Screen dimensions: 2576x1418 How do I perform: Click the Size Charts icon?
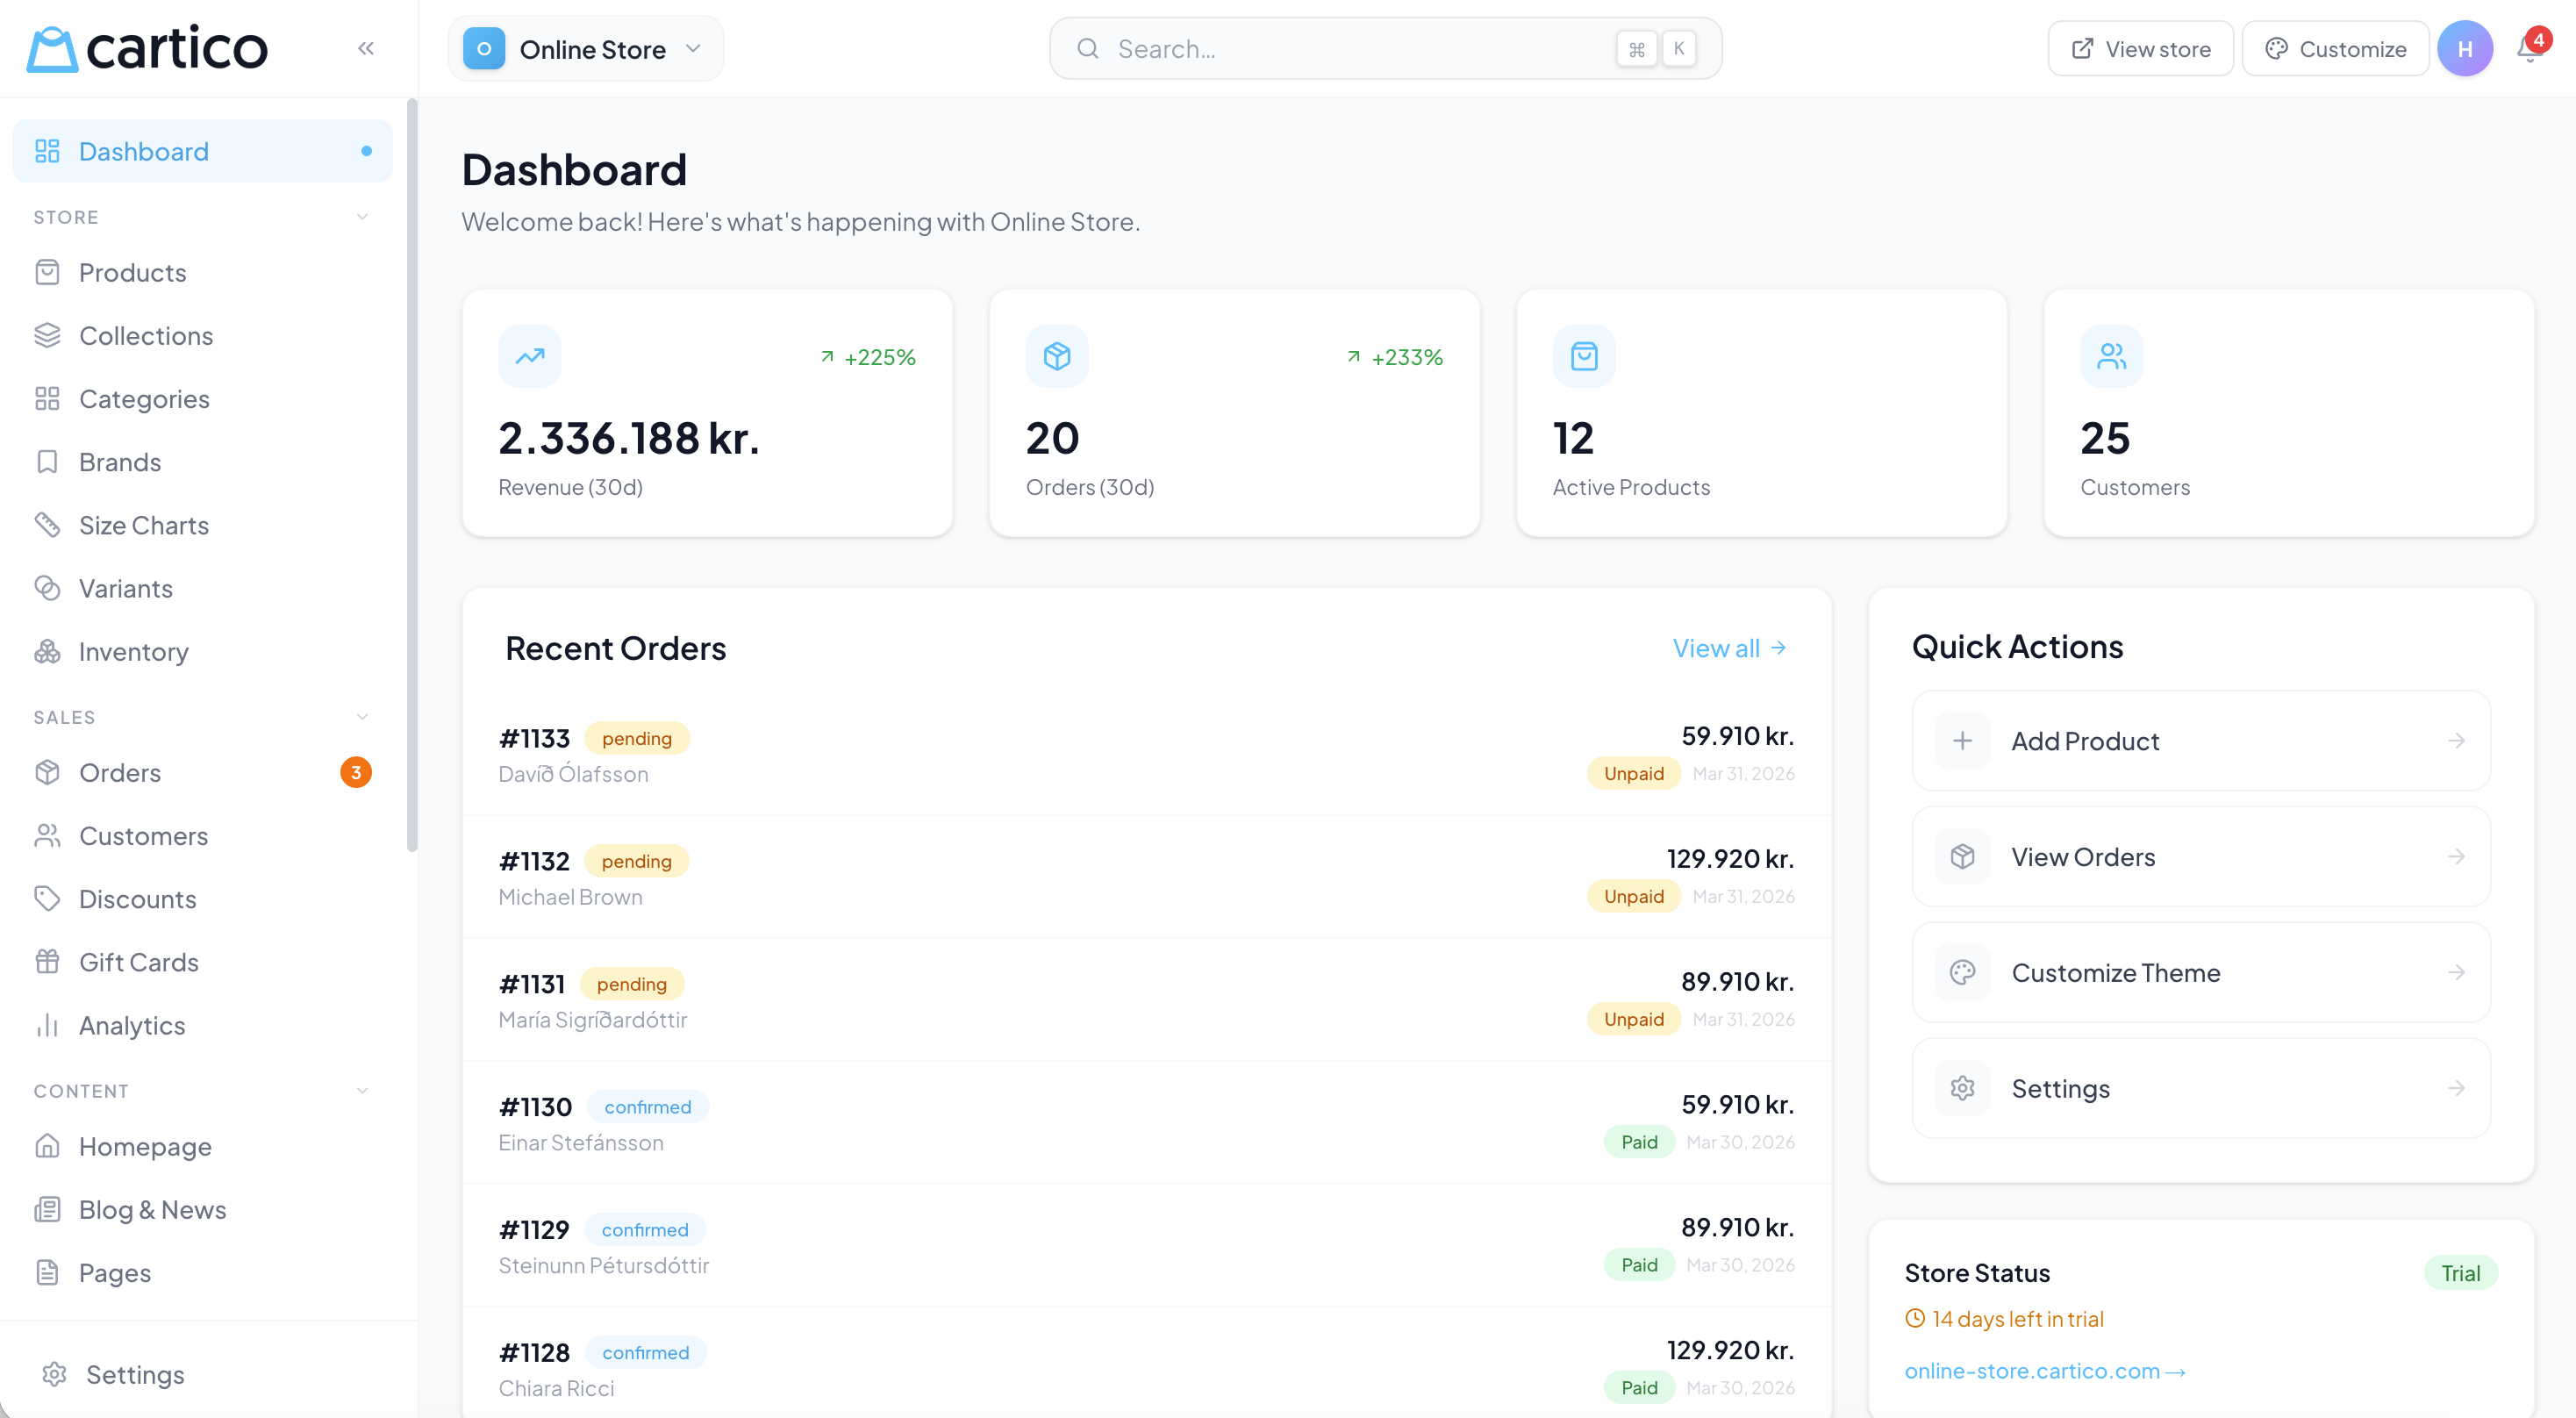point(48,525)
